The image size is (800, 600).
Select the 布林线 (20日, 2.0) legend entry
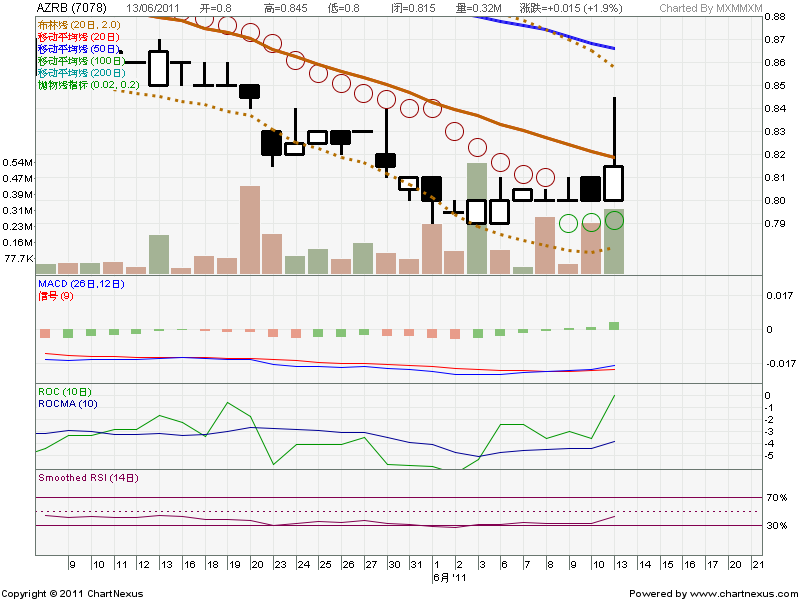pos(78,23)
